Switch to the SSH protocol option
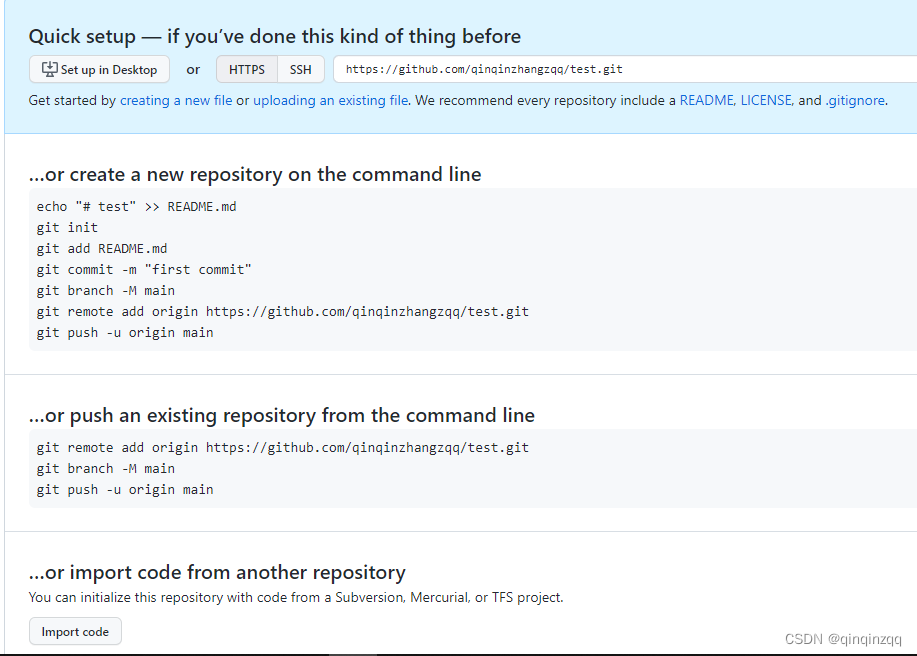This screenshot has width=917, height=656. pyautogui.click(x=301, y=70)
